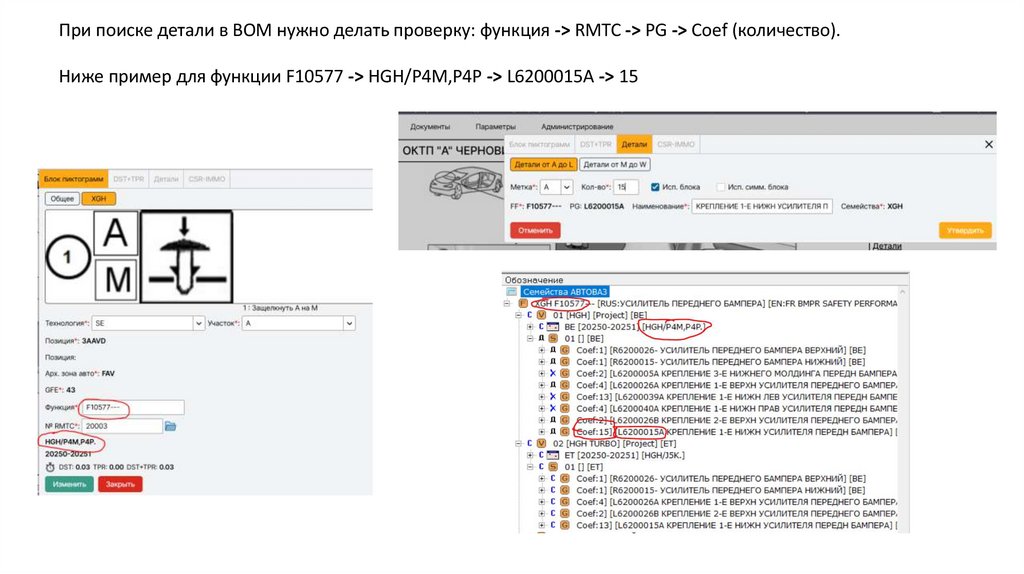This screenshot has height=574, width=1024.
Task: Click the calendar icon of BE [20250-20251] row
Action: (553, 327)
